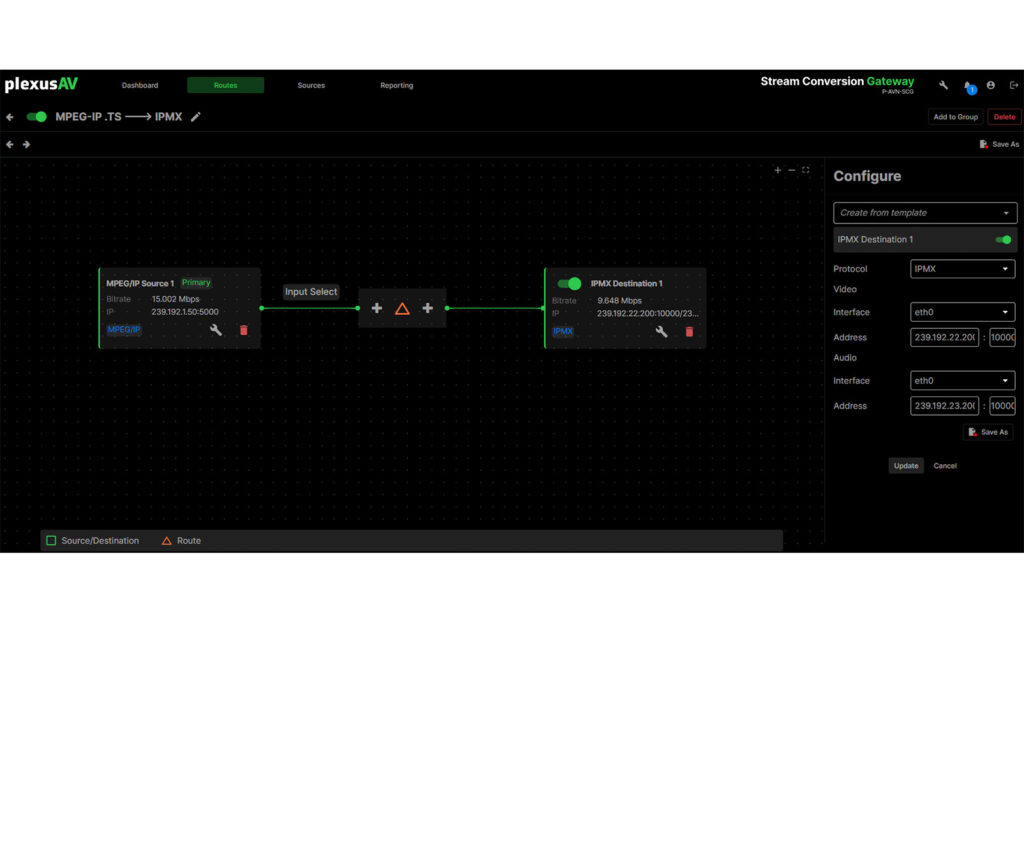Image resolution: width=1024 pixels, height=853 pixels.
Task: Delete IPMX Destination 1 with trash icon
Action: pyautogui.click(x=689, y=332)
